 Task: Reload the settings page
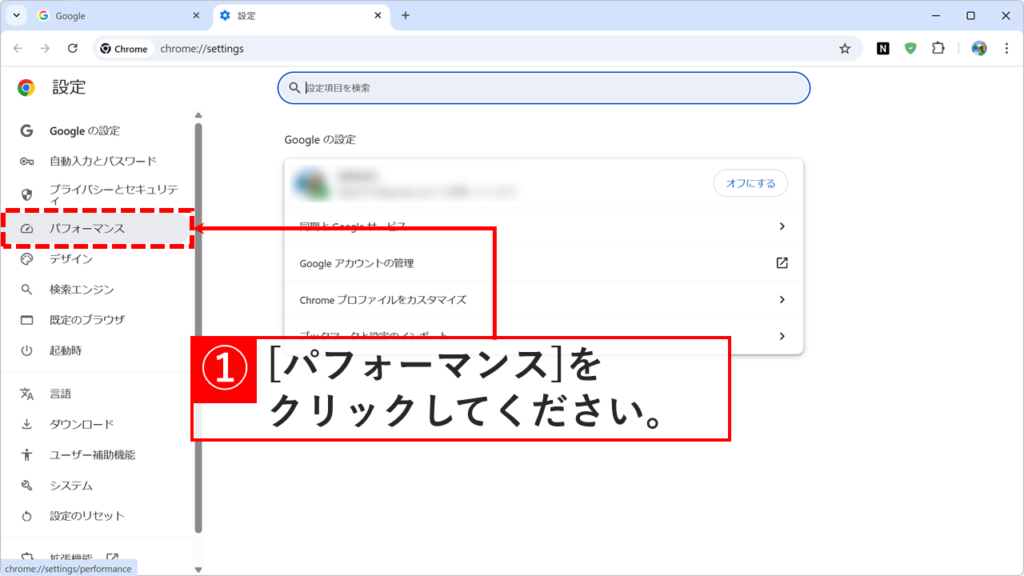(70, 47)
